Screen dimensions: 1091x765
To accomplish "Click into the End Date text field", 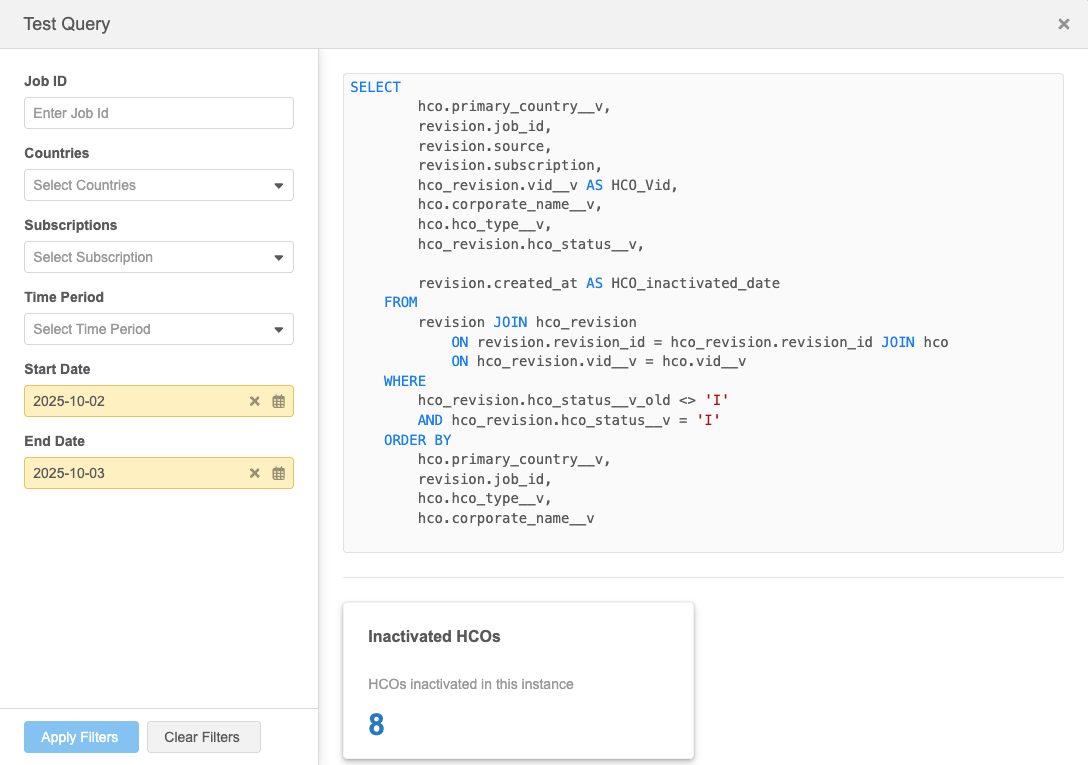I will (x=130, y=473).
